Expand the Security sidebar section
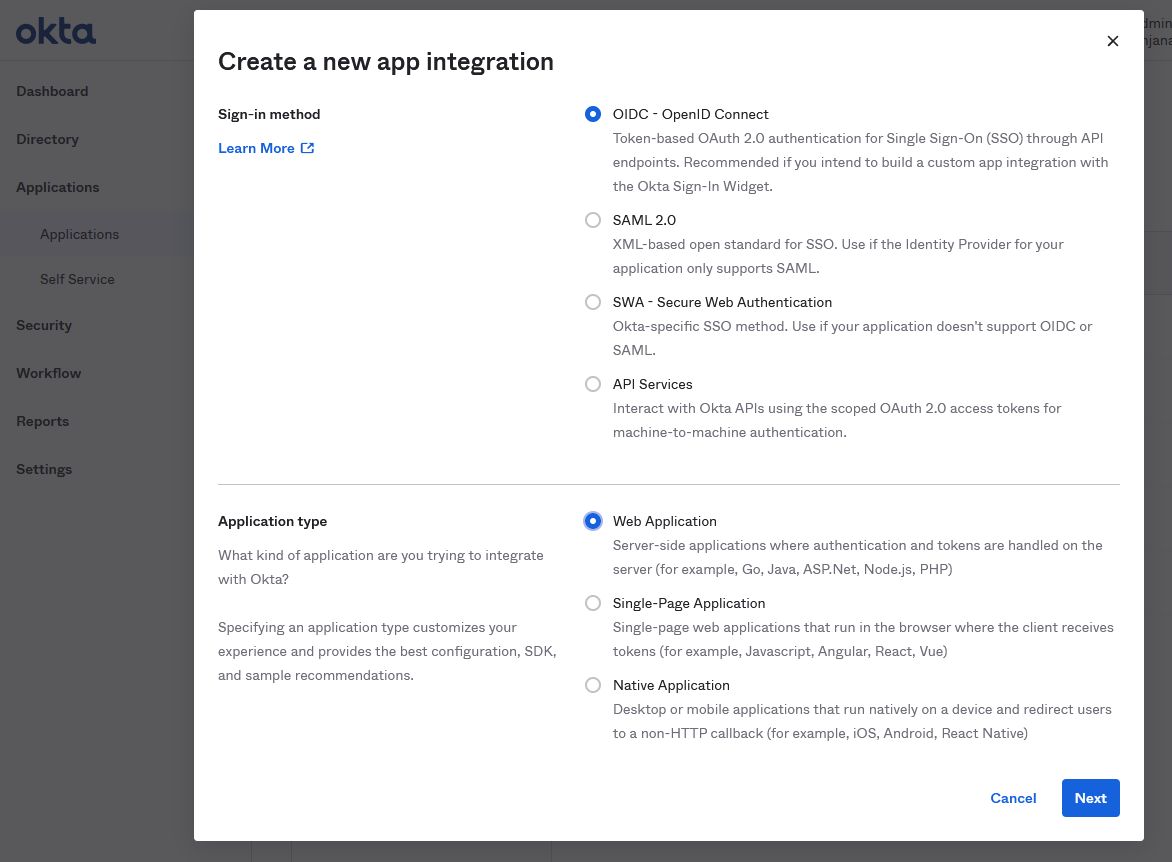Viewport: 1172px width, 862px height. [x=44, y=325]
